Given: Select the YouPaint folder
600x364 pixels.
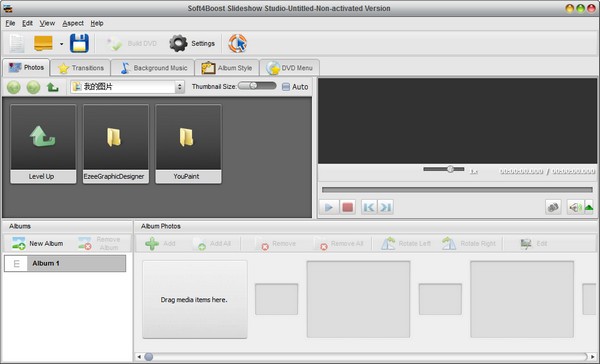Looking at the screenshot, I should pyautogui.click(x=188, y=144).
